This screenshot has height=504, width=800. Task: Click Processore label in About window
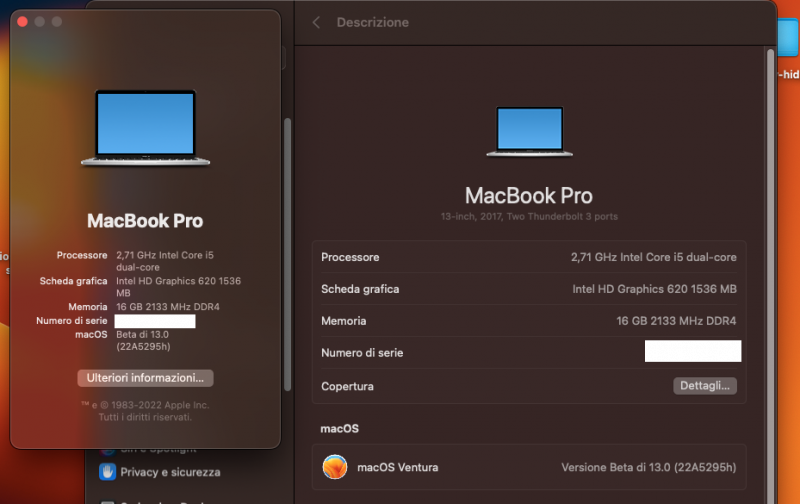(82, 255)
